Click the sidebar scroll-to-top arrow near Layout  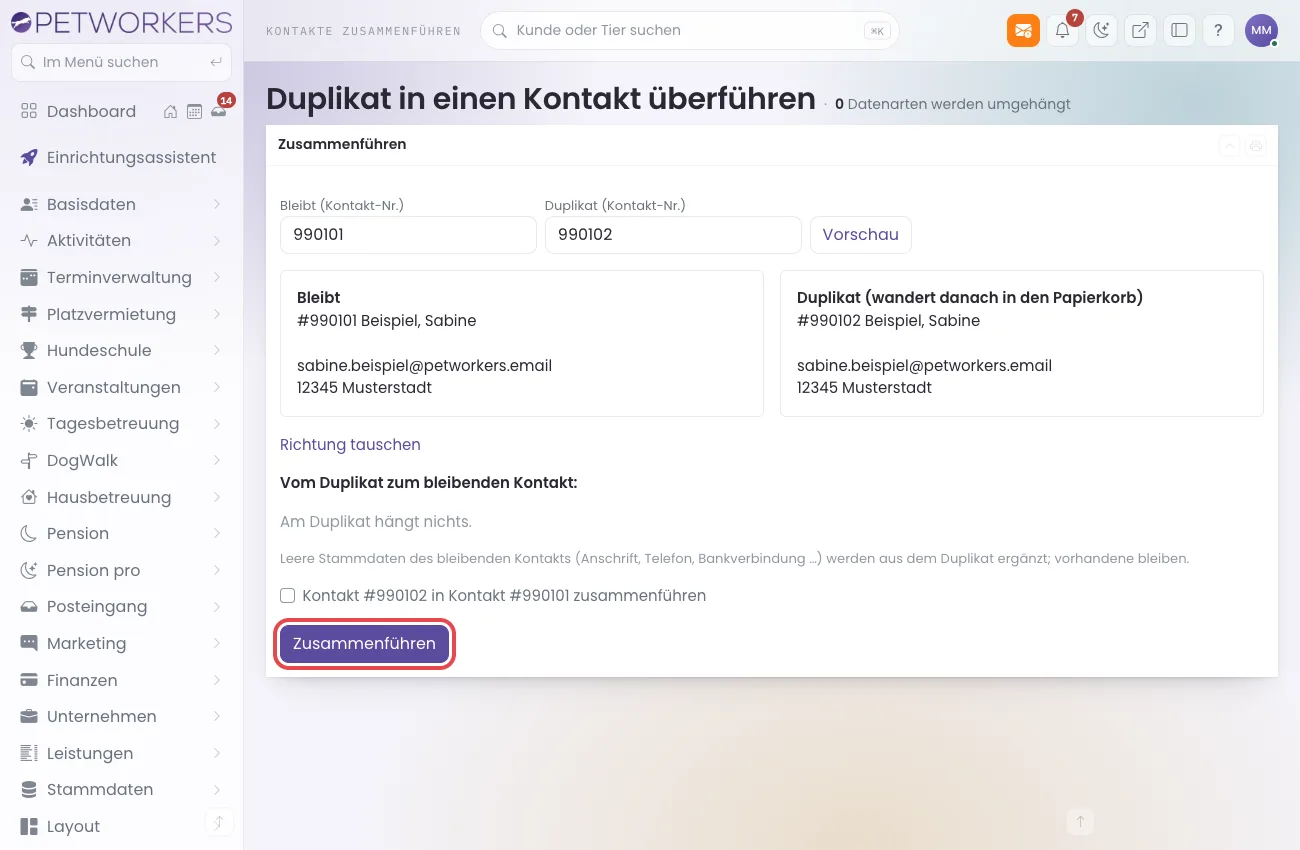tap(219, 822)
